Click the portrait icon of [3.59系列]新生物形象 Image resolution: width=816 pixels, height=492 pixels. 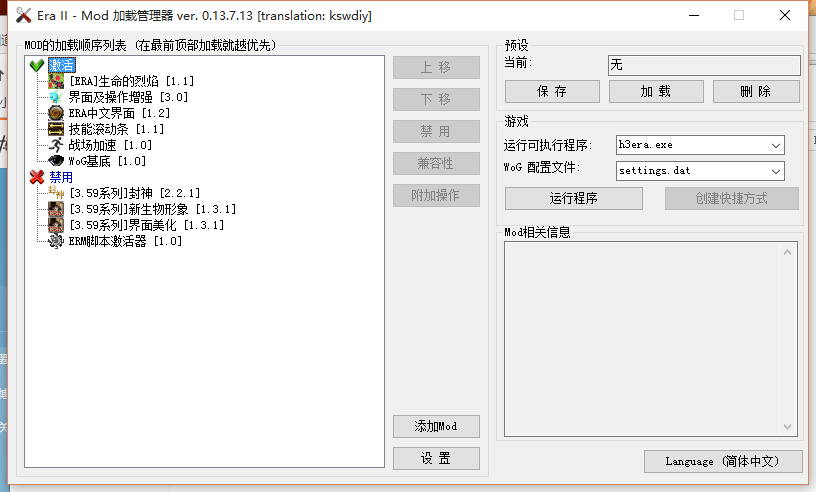click(56, 209)
